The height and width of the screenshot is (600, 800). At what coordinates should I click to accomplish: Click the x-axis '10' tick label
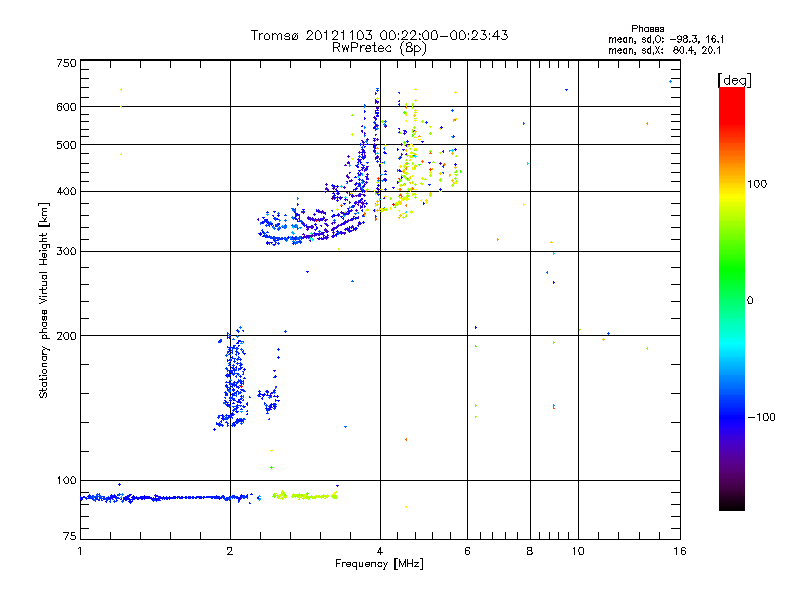(578, 551)
